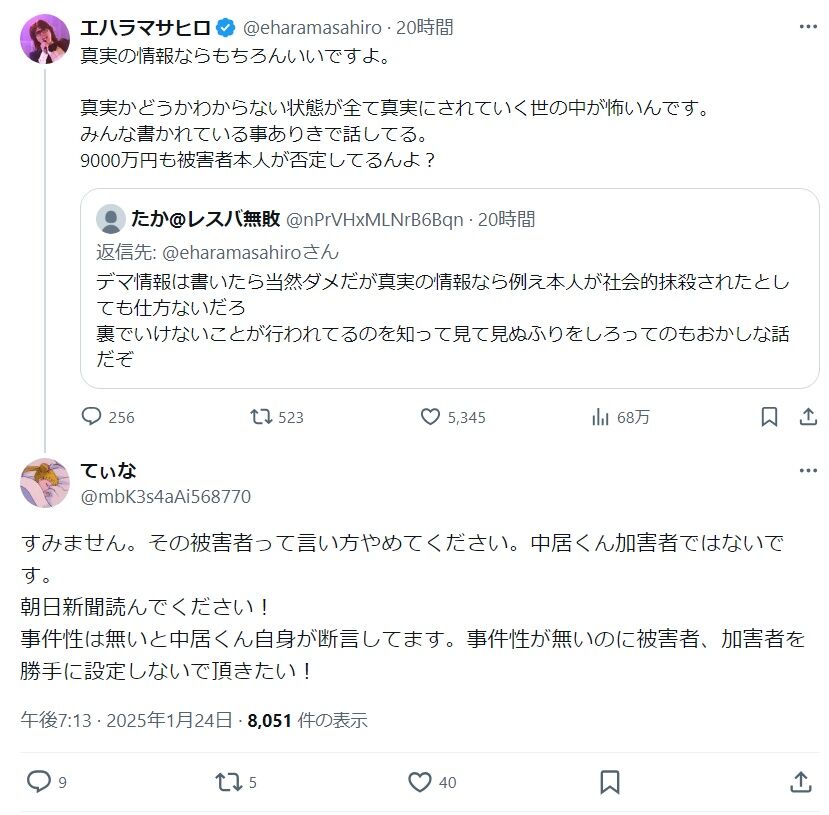829x815 pixels.
Task: Open the 午後7:13 · 2025年1月24日 timestamp
Action: (127, 719)
